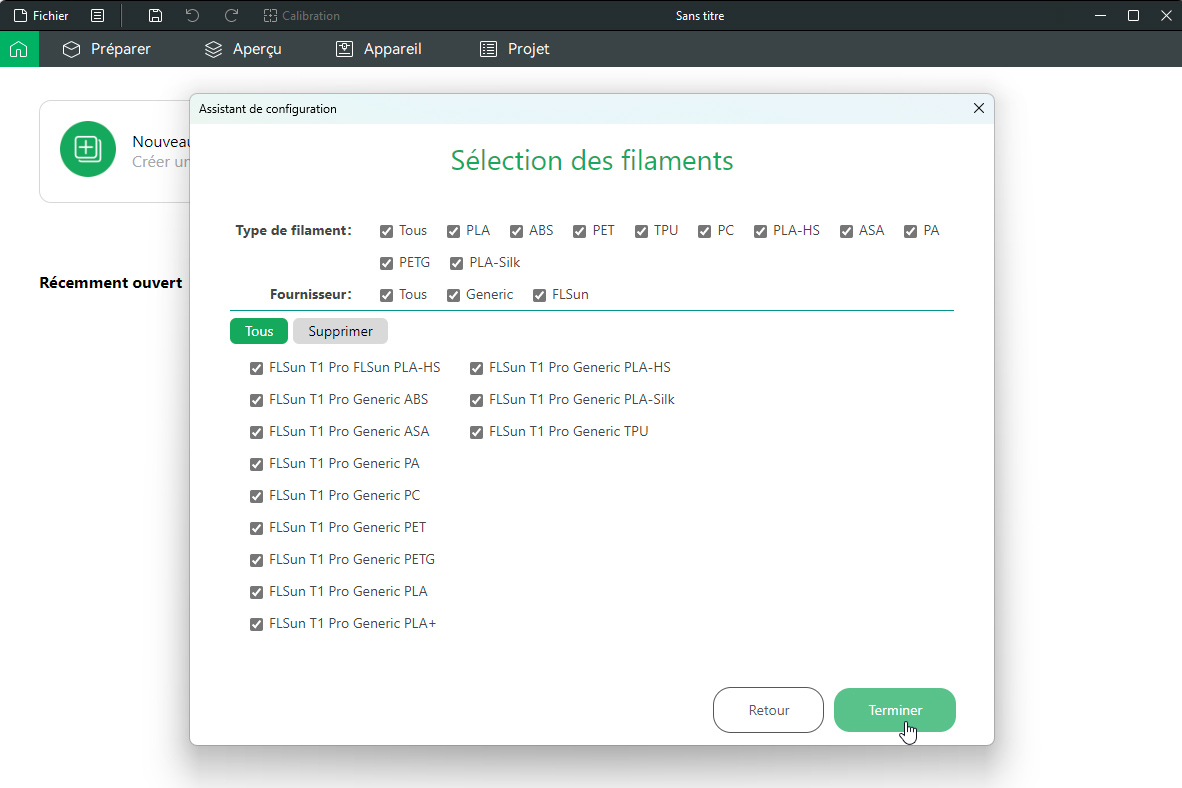
Task: Finish setup with the Terminer button
Action: (895, 710)
